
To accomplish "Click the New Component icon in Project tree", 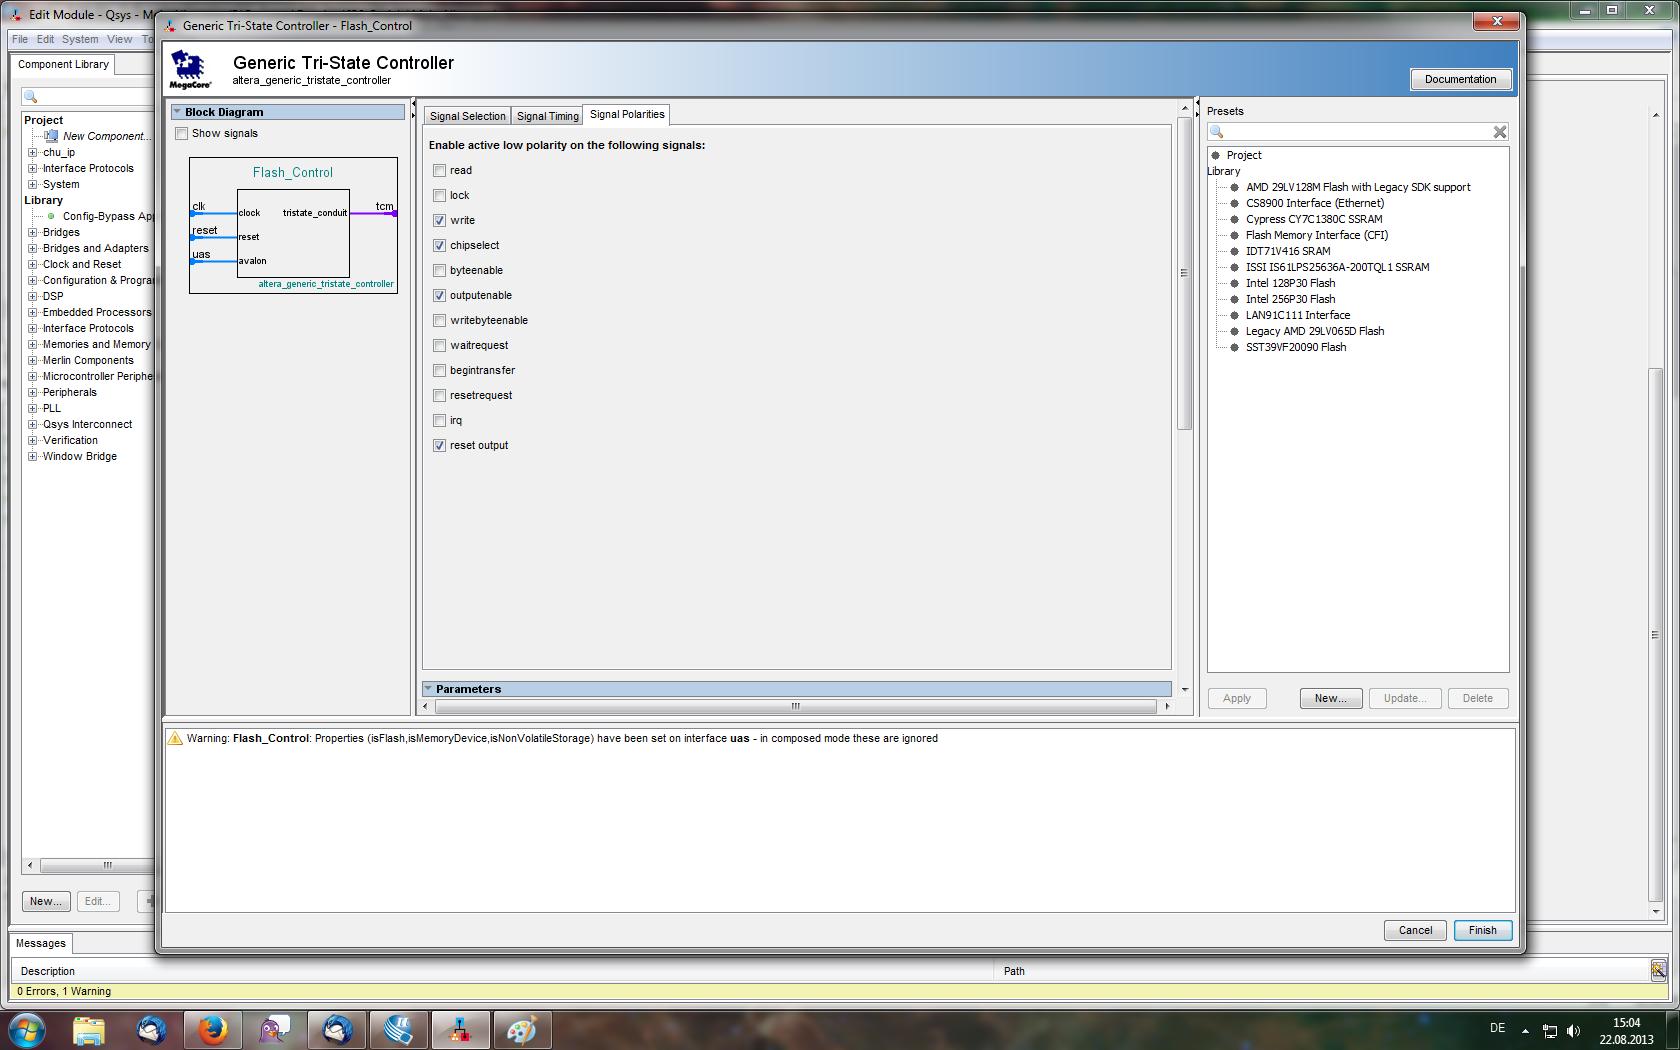I will tap(51, 136).
